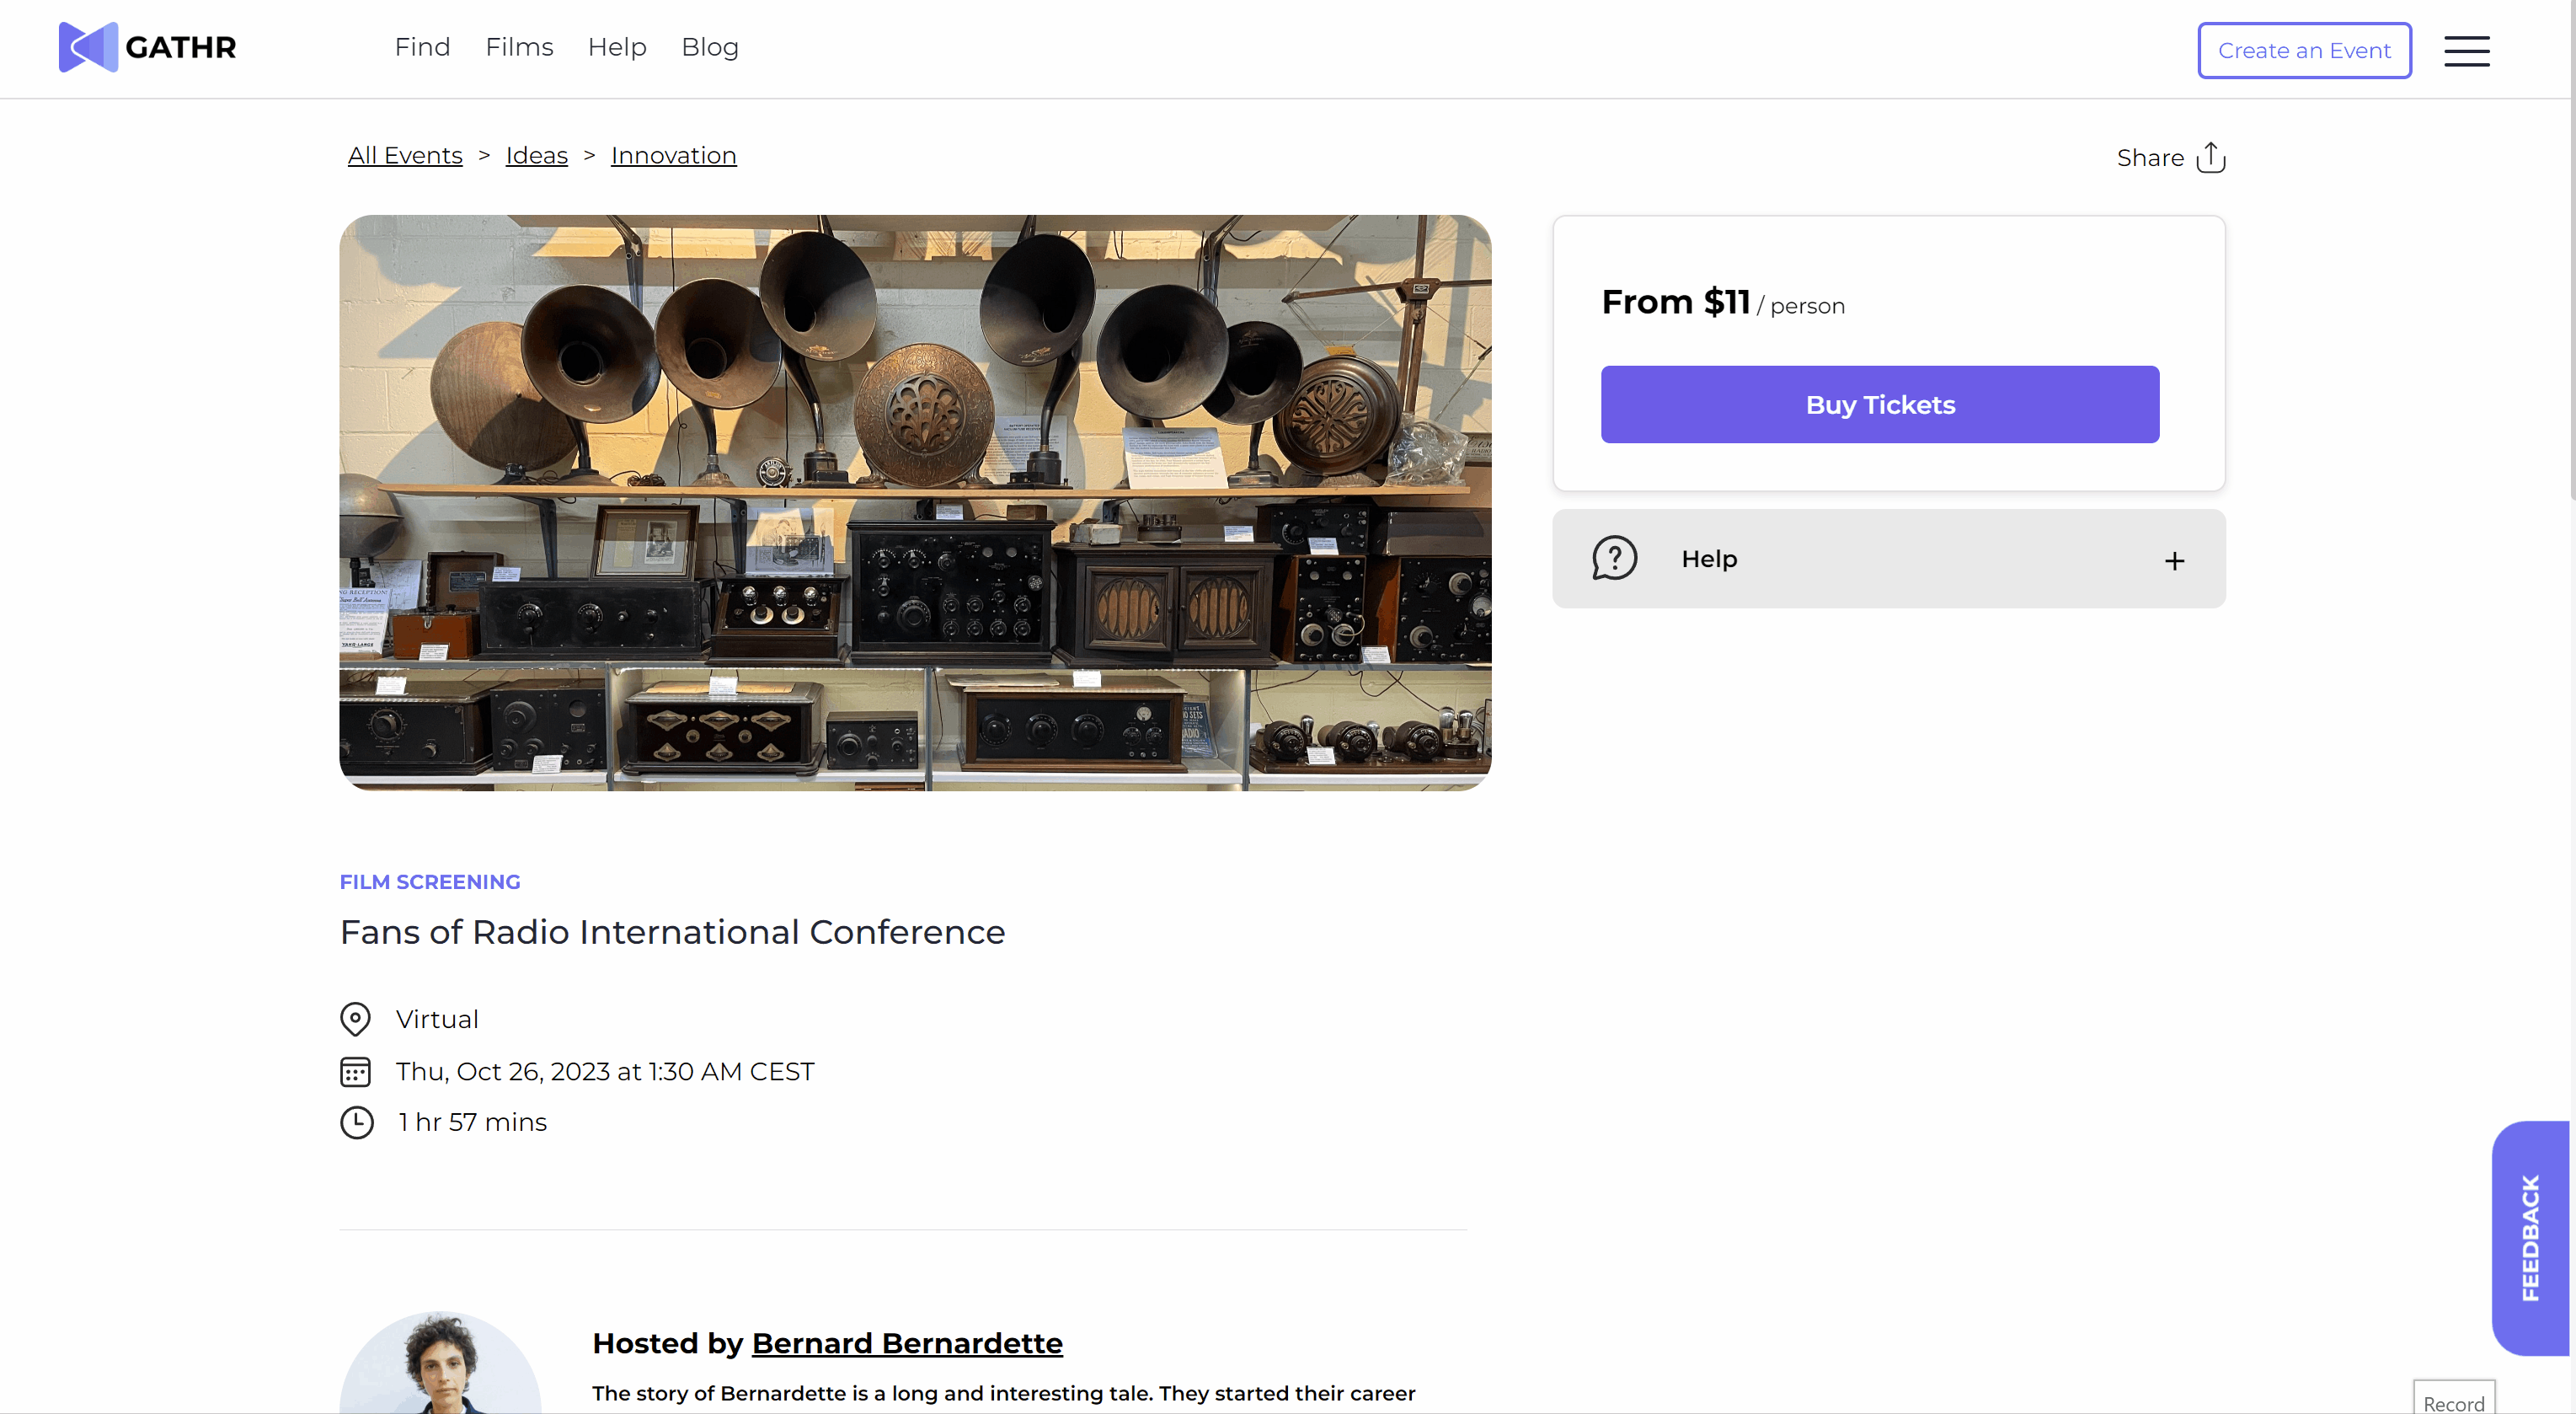Click the location pin icon
The width and height of the screenshot is (2576, 1414).
(x=355, y=1019)
